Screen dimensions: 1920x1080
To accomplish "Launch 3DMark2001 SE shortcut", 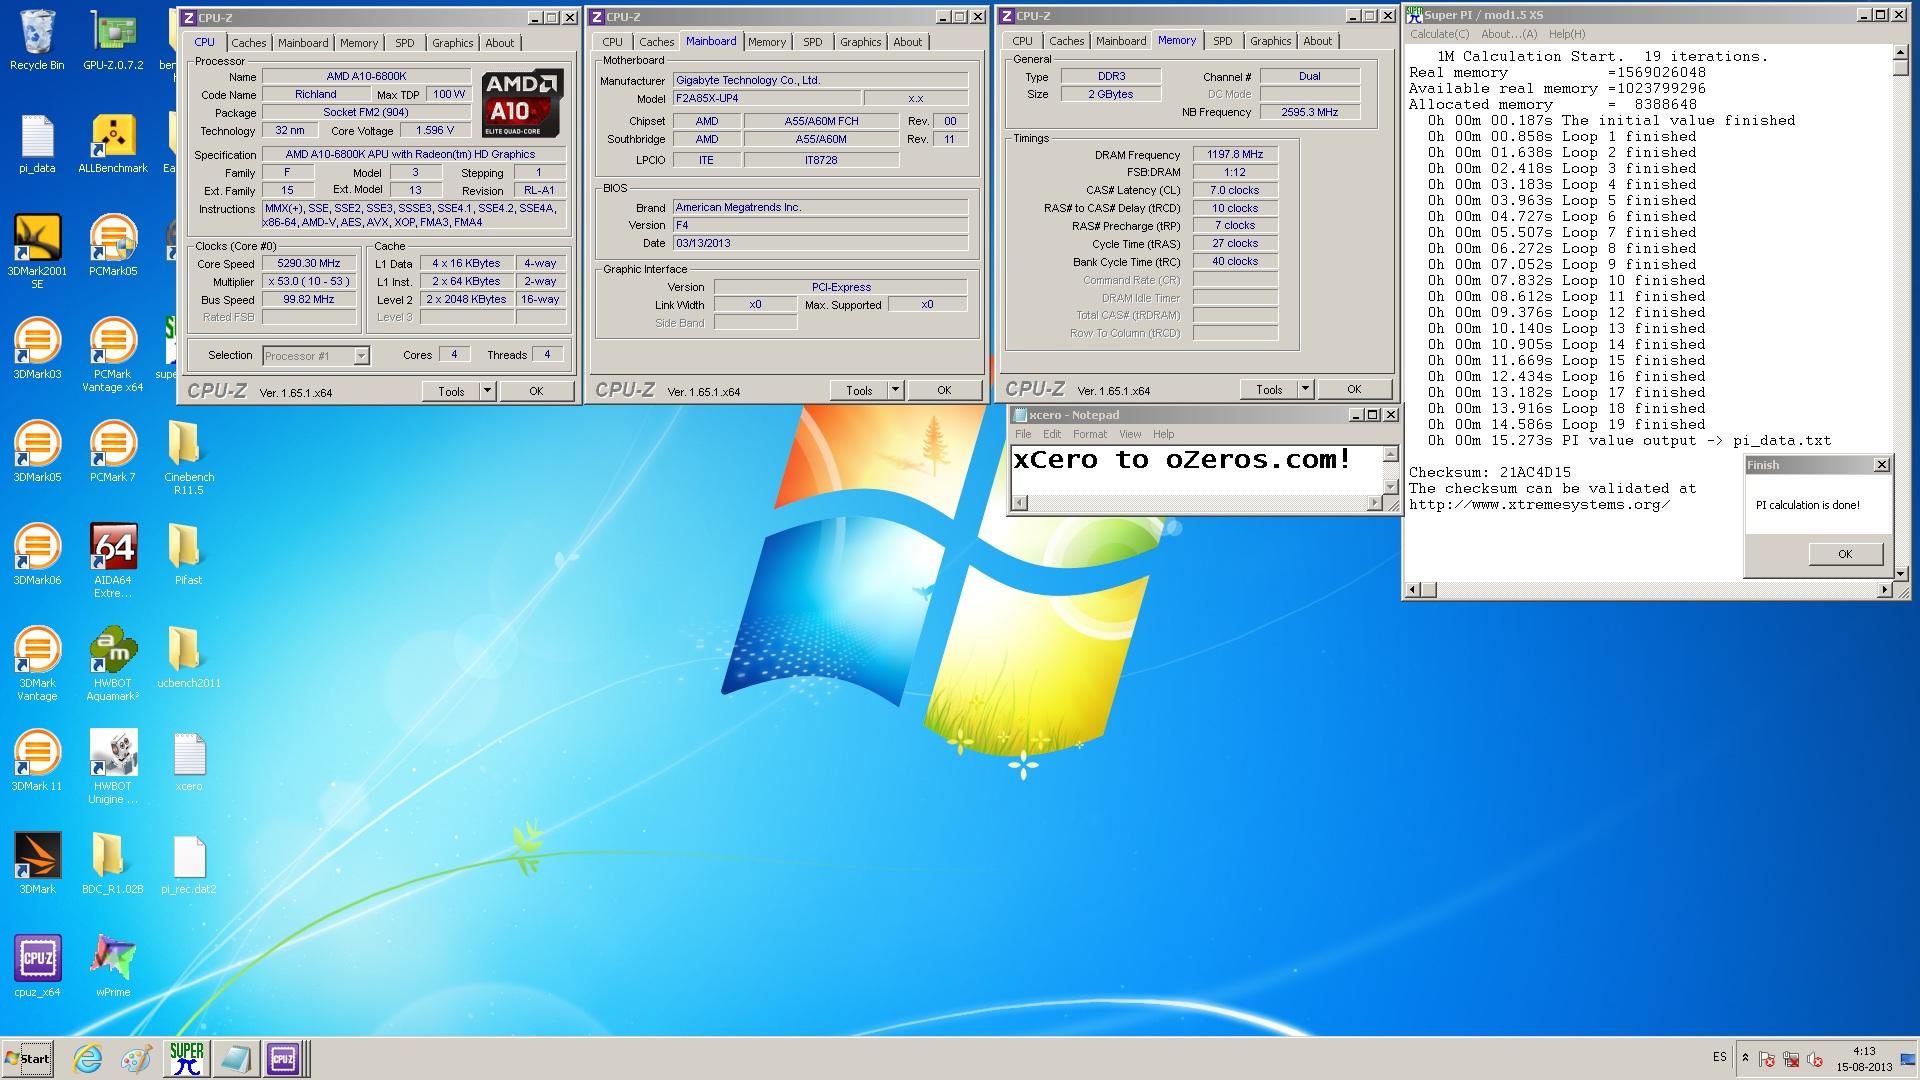I will 37,251.
